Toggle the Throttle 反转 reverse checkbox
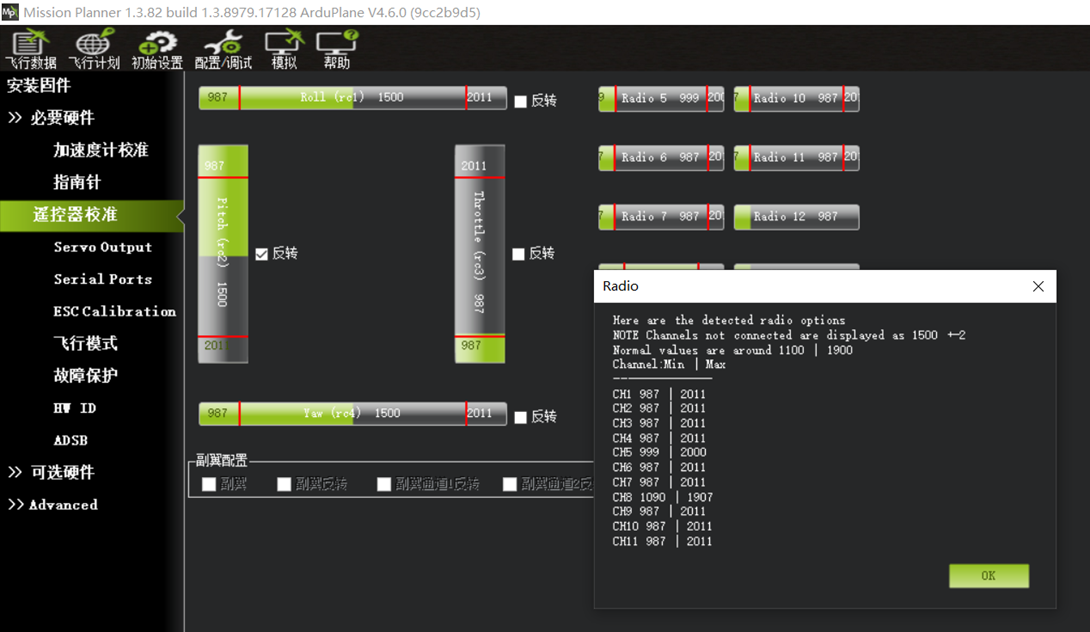Screen dimensions: 1090x632 518,254
